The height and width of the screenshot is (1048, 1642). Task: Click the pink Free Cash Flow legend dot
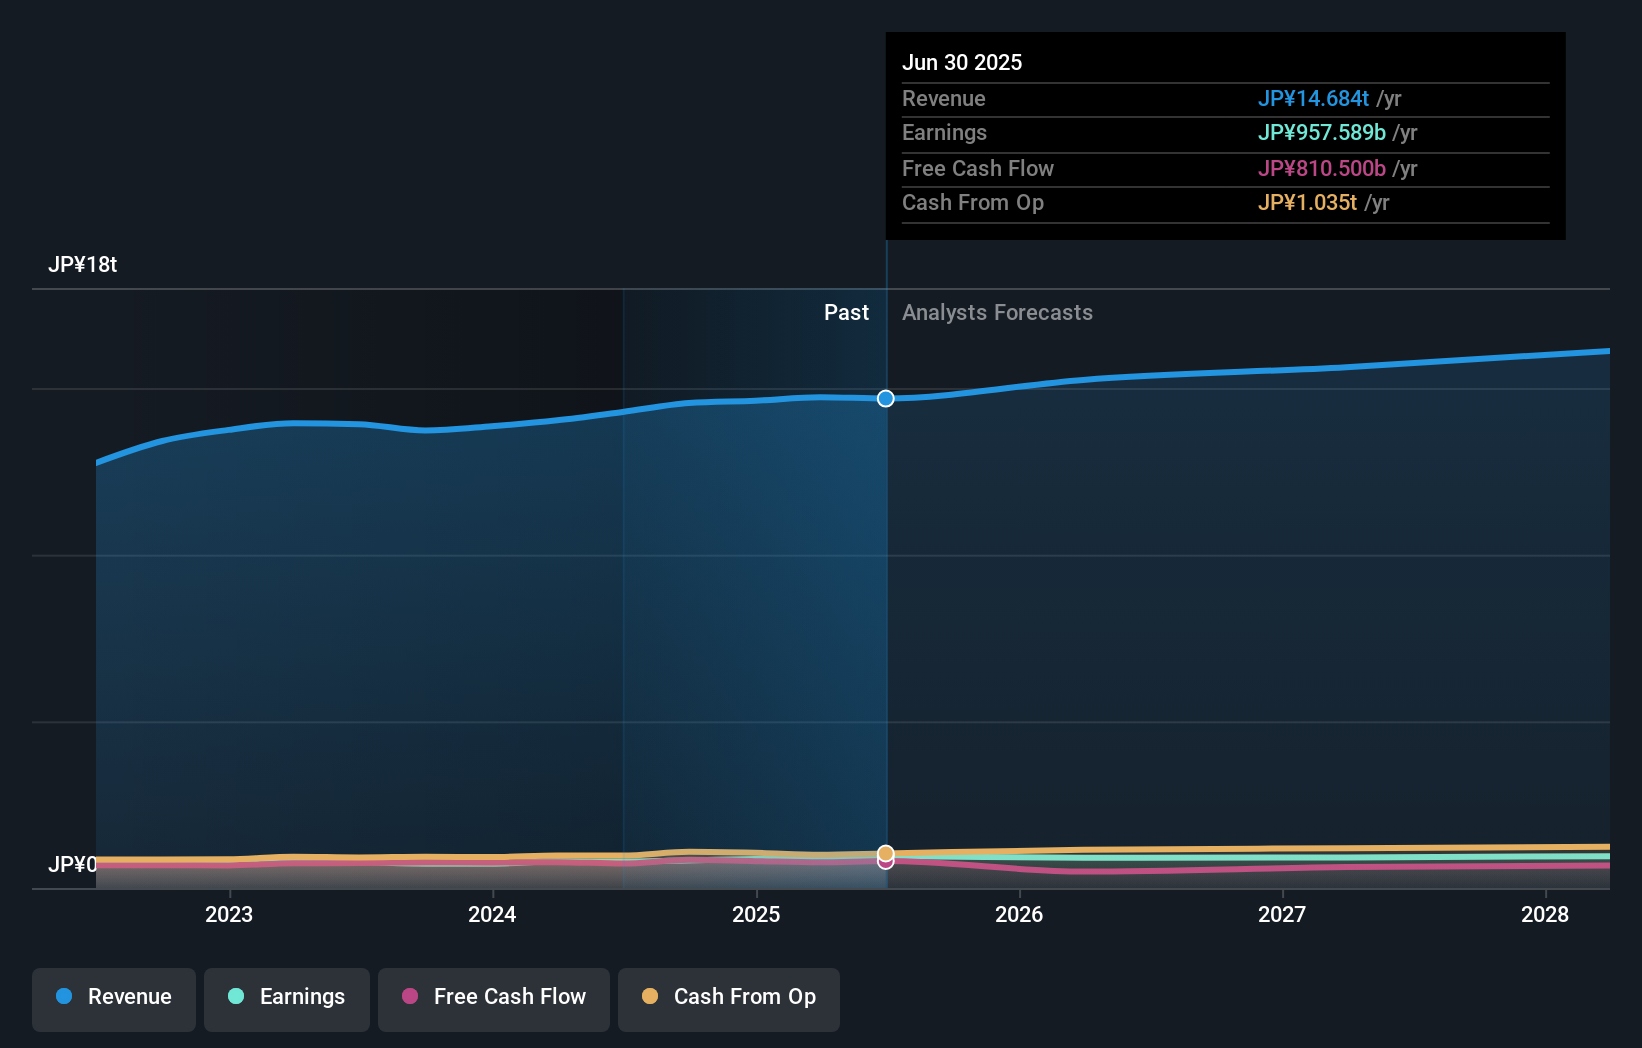pyautogui.click(x=412, y=997)
